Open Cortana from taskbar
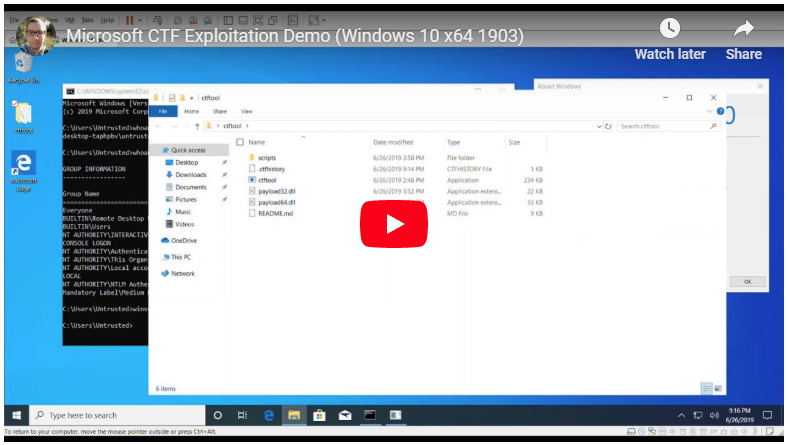The image size is (790, 445). [x=218, y=415]
